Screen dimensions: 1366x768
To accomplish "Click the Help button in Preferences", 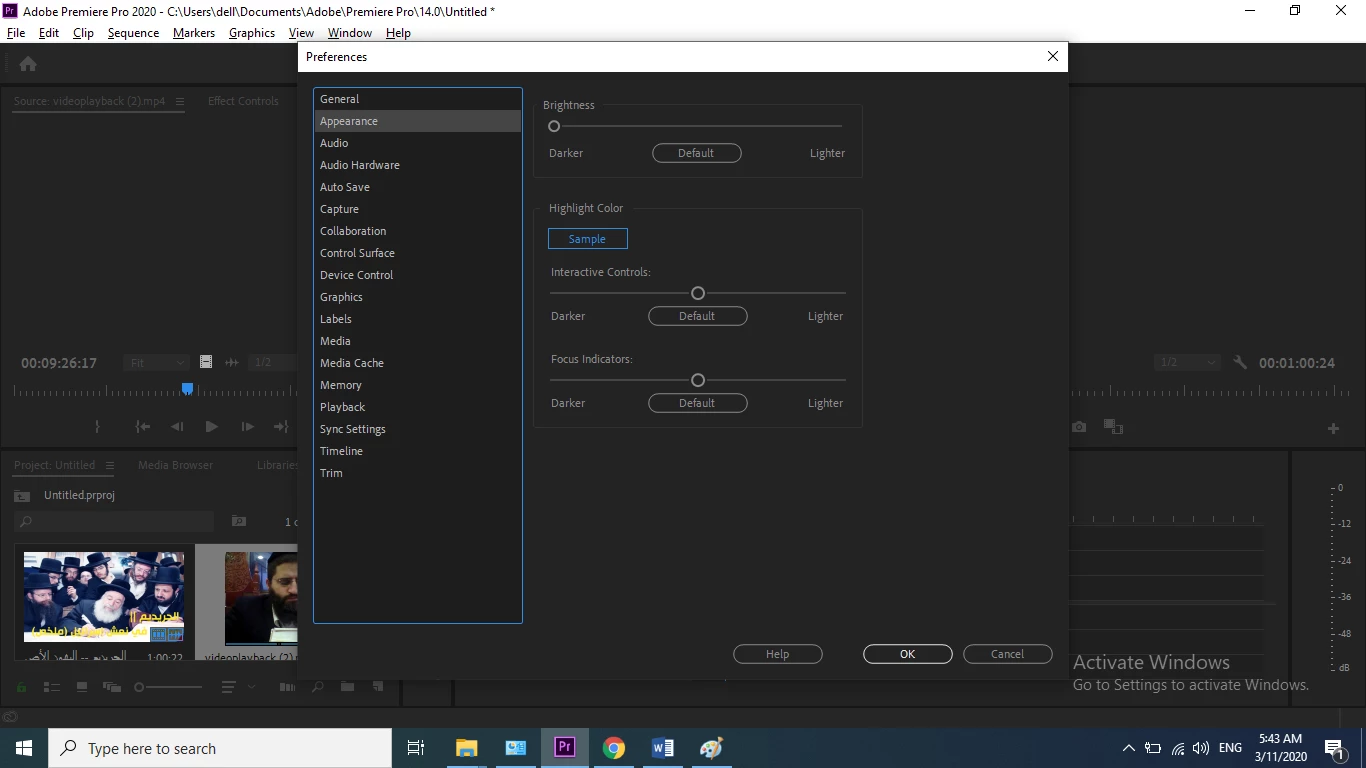I will click(x=778, y=654).
